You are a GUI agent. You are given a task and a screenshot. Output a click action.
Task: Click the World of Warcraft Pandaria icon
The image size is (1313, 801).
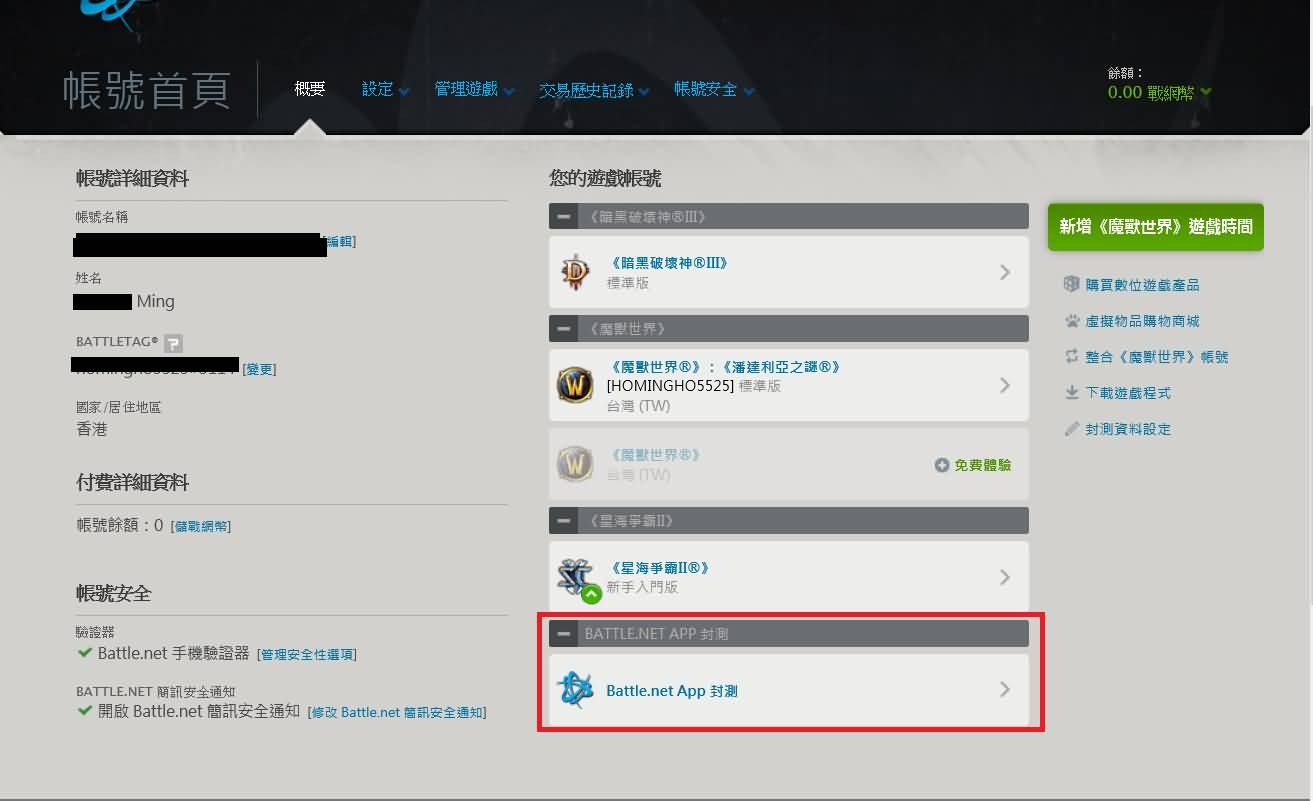click(575, 385)
